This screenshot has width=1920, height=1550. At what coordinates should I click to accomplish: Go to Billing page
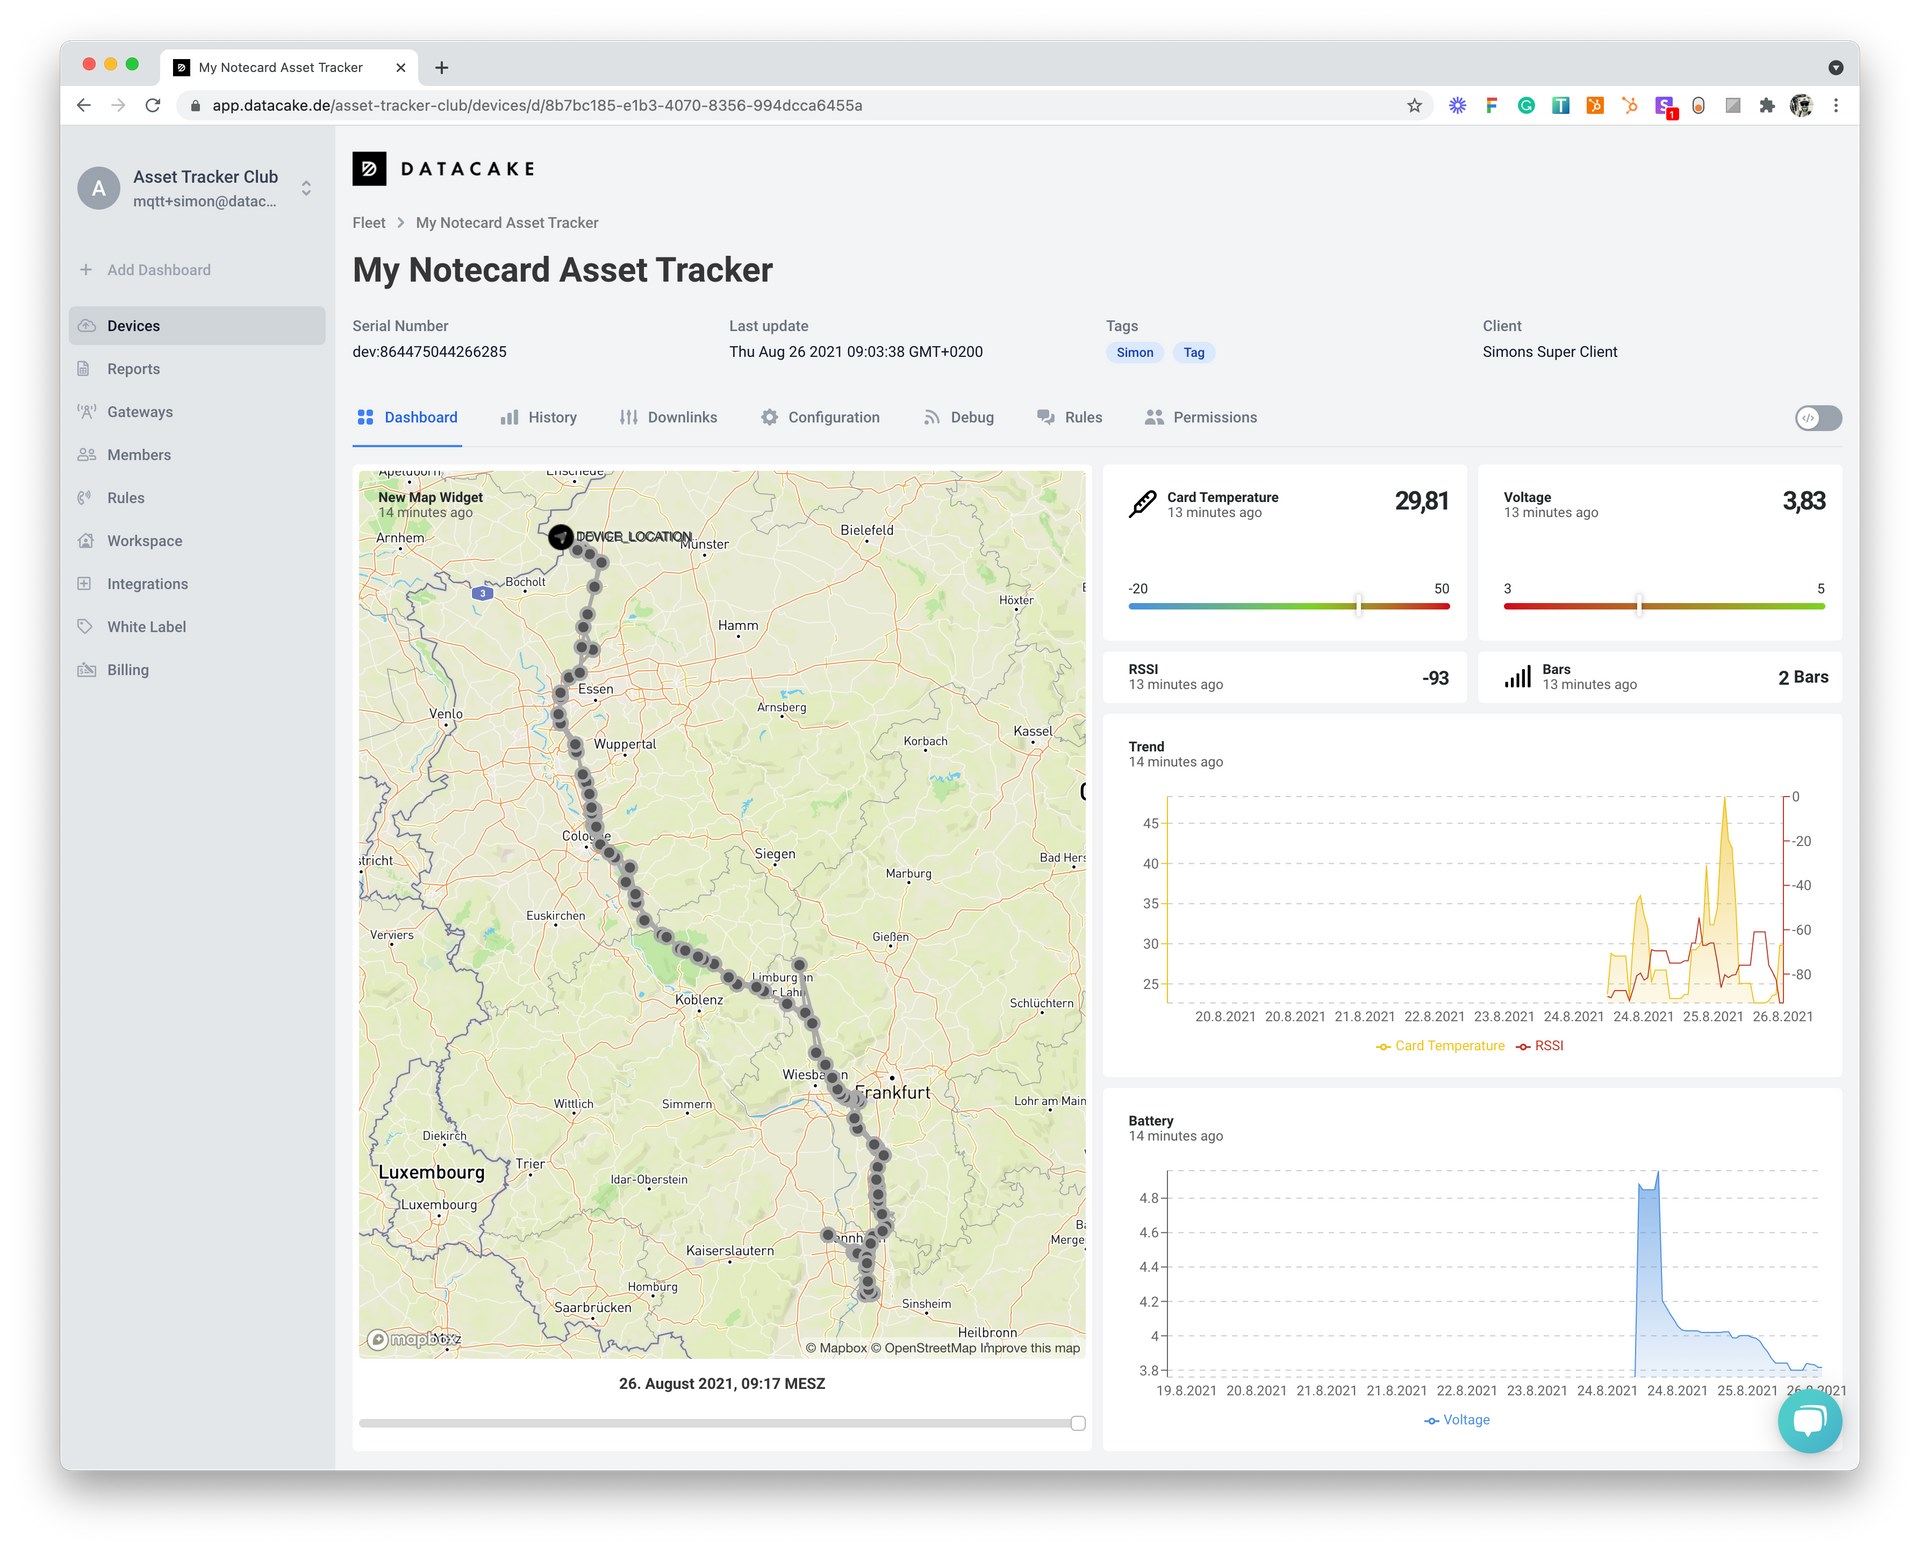[197, 670]
